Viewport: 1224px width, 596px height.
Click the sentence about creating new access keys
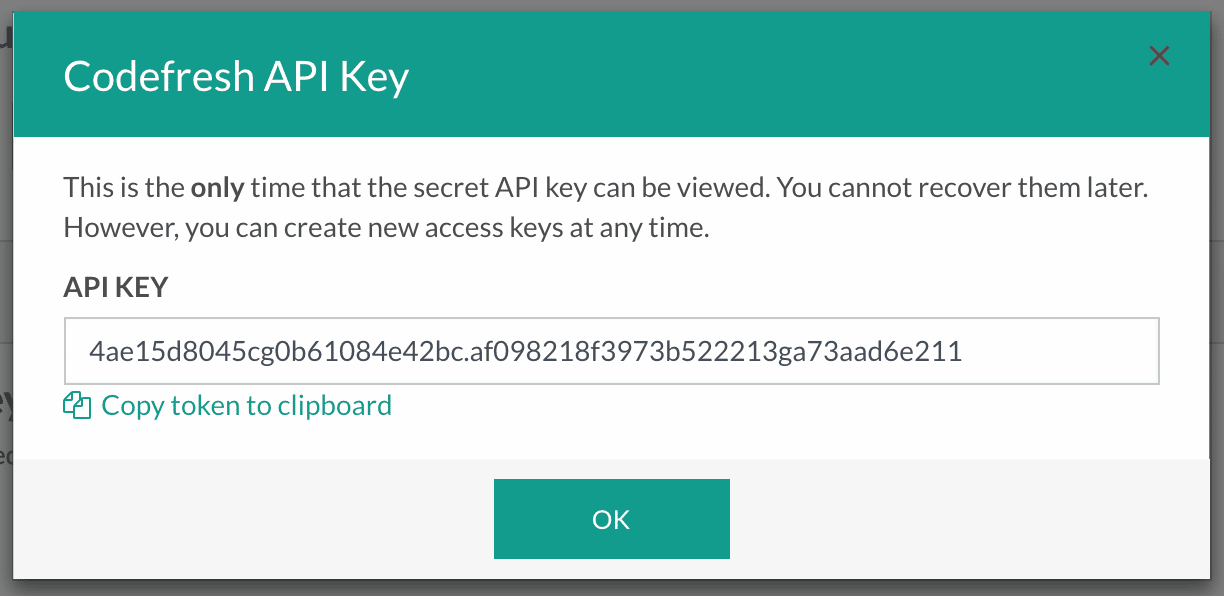click(386, 227)
